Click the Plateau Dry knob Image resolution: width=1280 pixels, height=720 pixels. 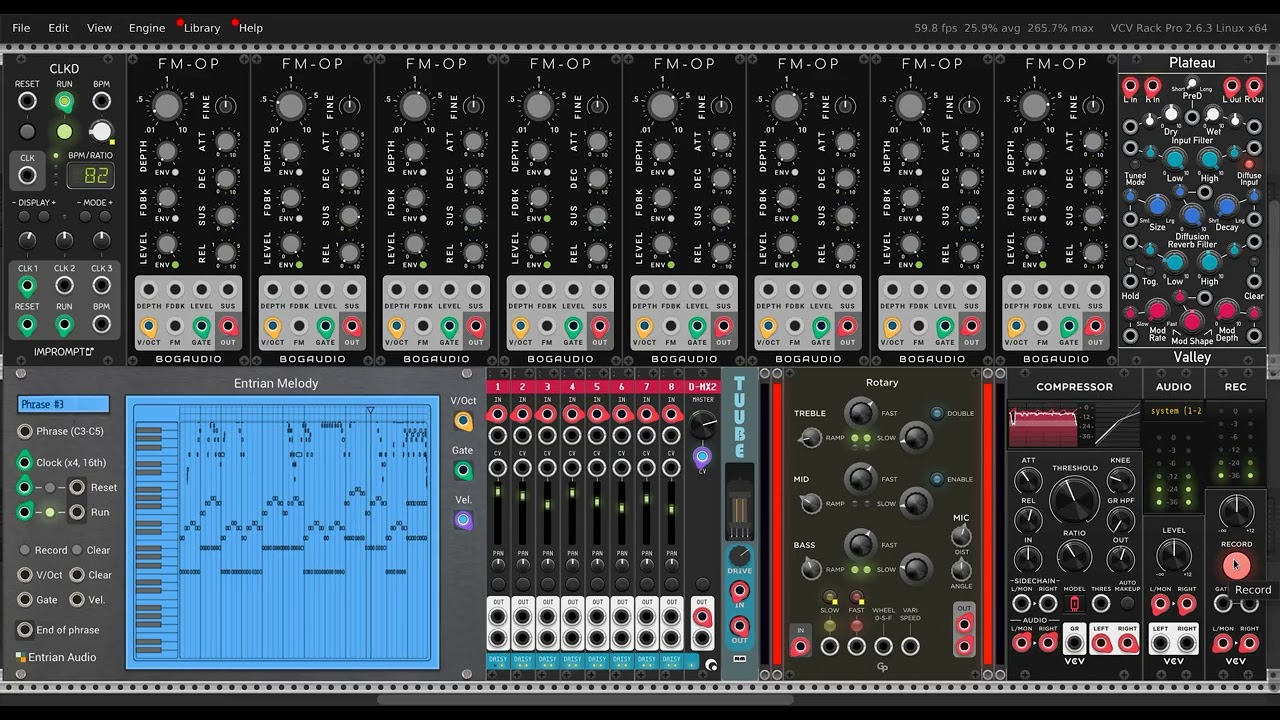1170,115
